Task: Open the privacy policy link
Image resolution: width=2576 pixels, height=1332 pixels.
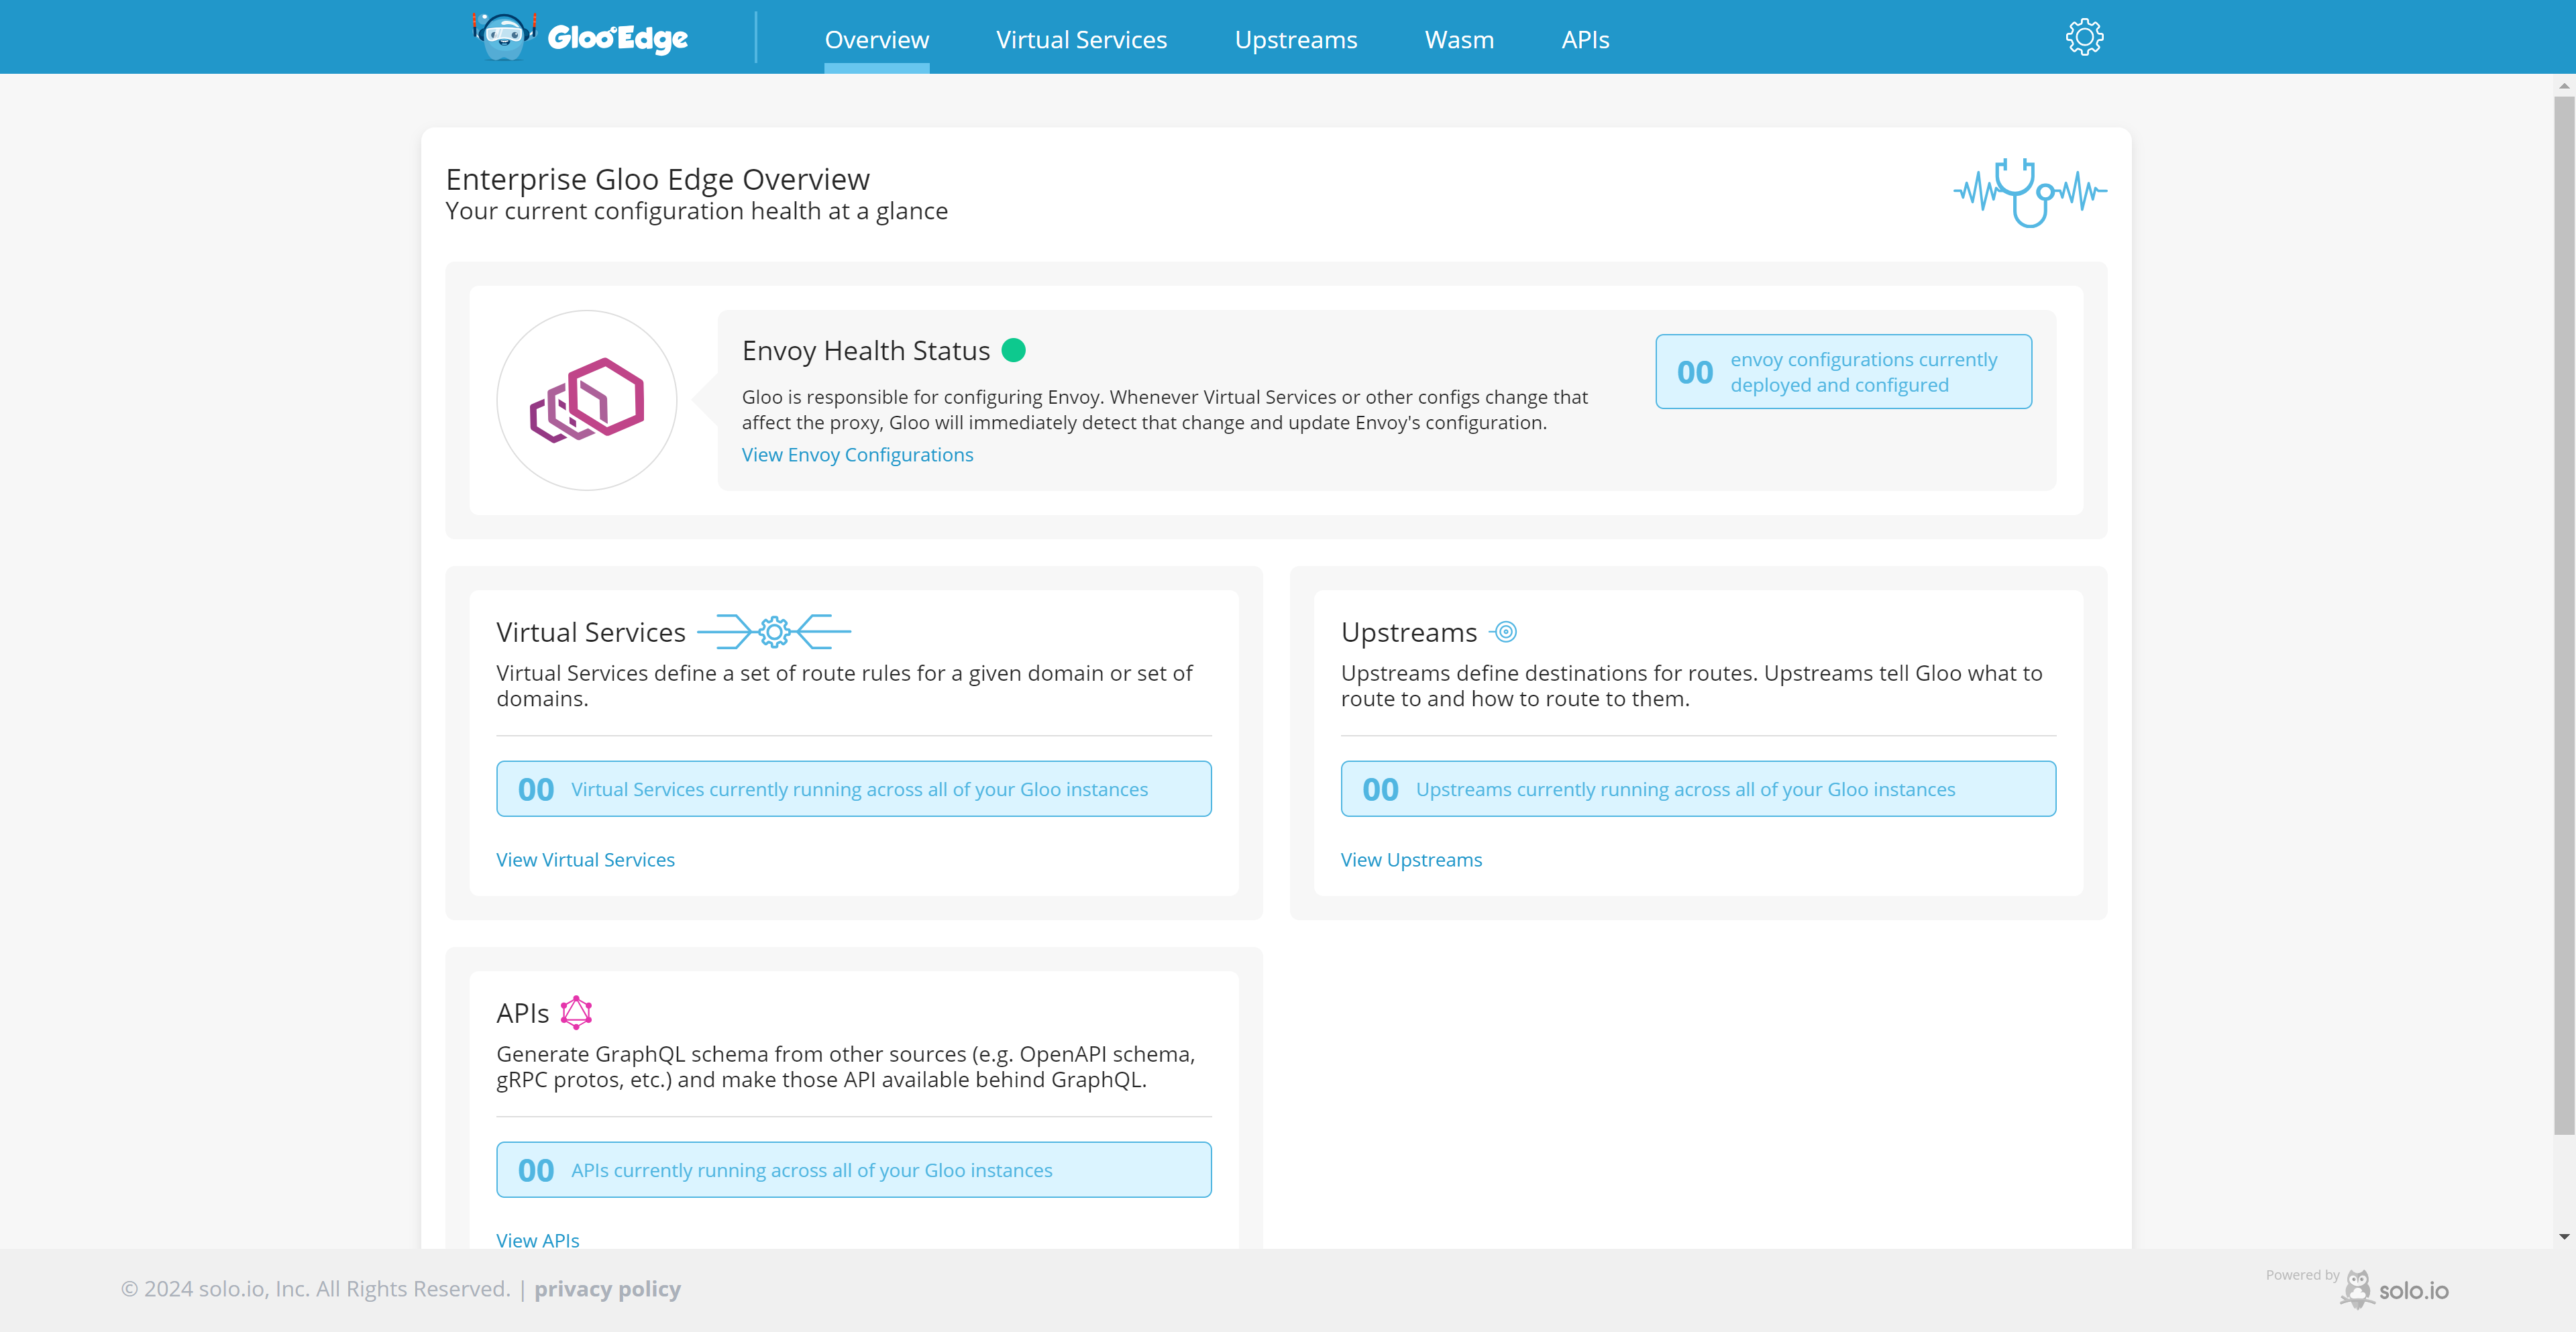Action: (607, 1289)
